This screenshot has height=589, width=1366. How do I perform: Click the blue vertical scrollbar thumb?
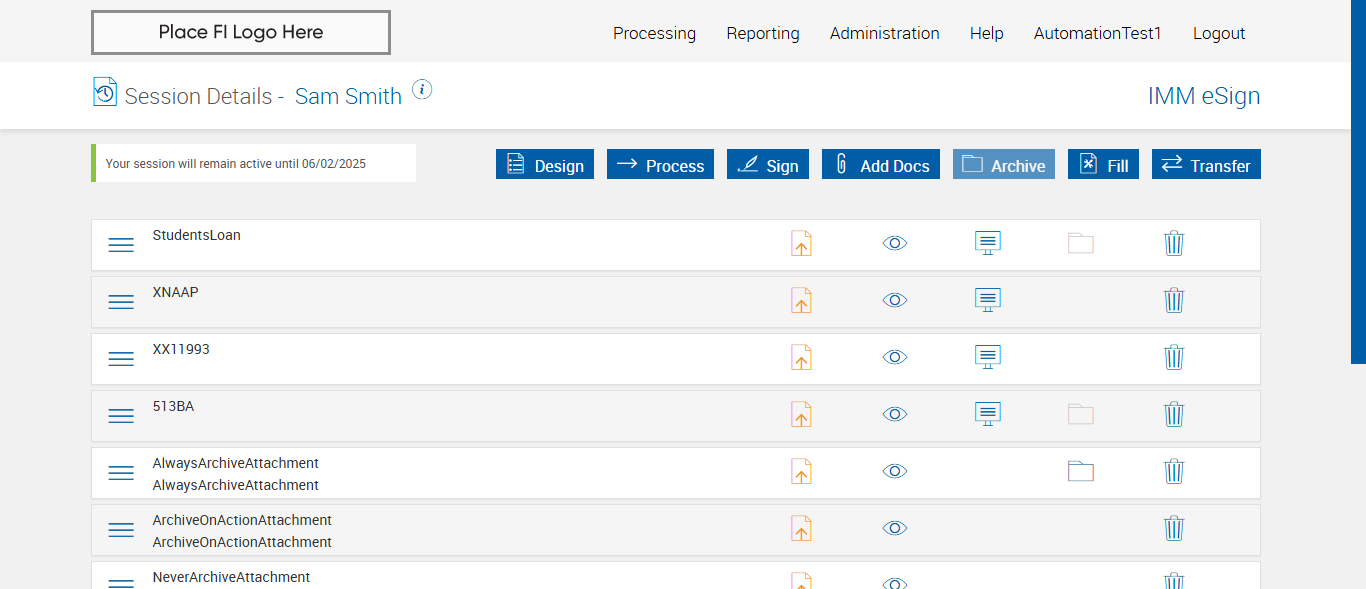coord(1359,181)
